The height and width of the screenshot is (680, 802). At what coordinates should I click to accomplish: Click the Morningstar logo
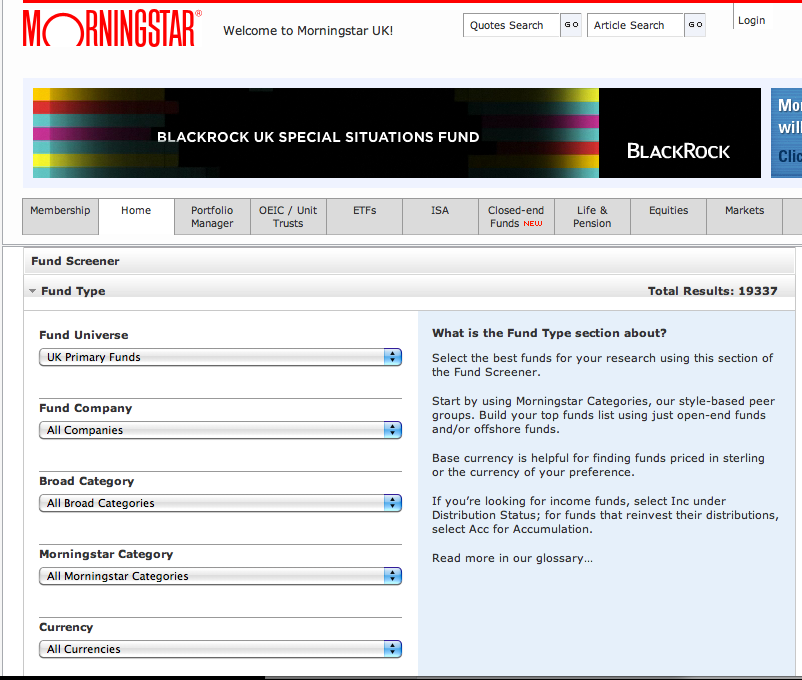[x=112, y=29]
